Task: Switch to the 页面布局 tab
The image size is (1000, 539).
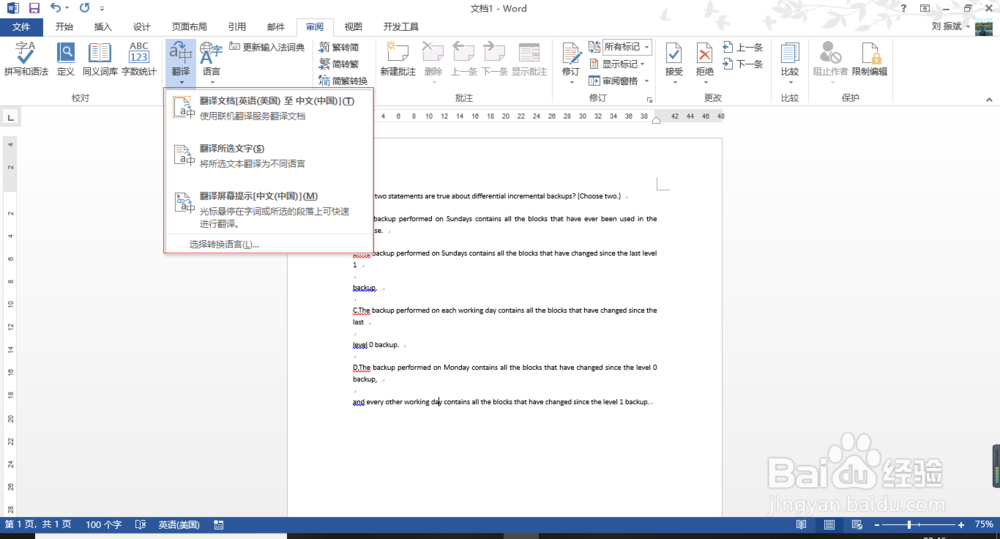Action: (x=189, y=27)
